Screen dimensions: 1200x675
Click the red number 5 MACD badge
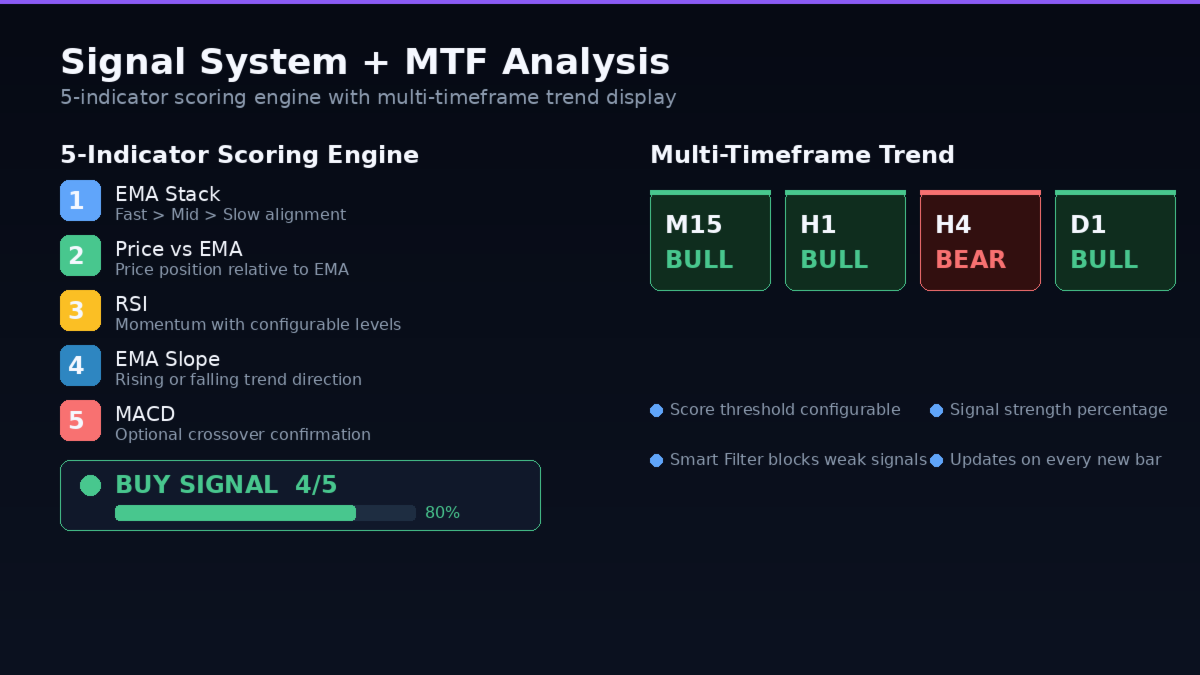80,420
